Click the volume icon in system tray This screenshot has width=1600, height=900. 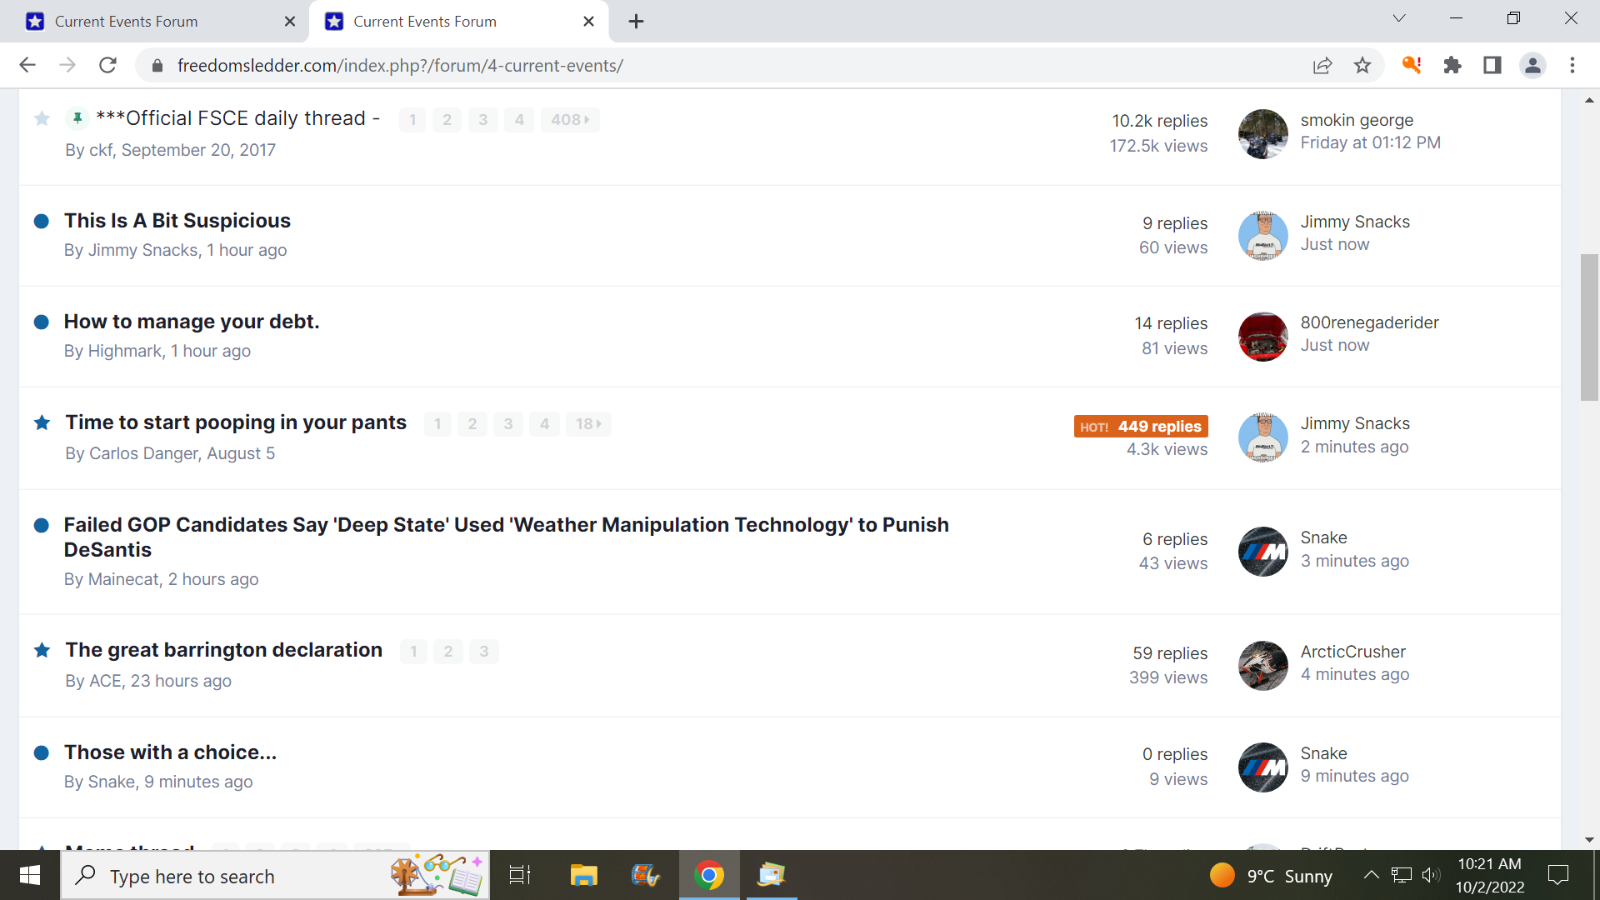click(x=1431, y=876)
